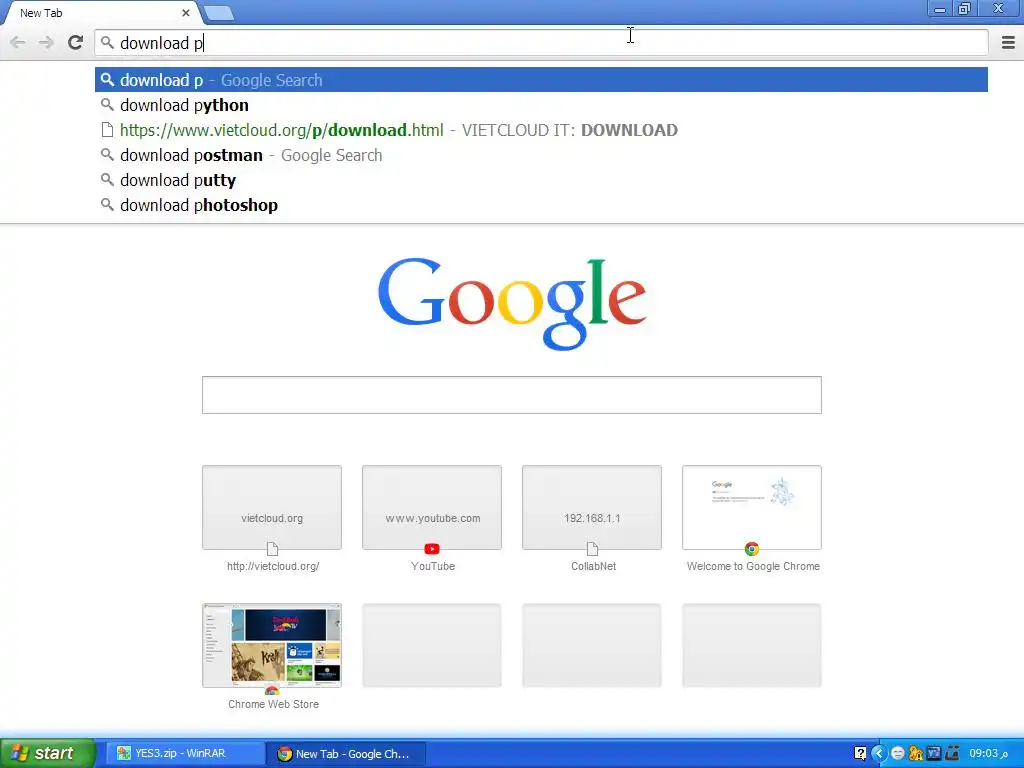The image size is (1024, 768).
Task: Click the page favicon under 192.168.1.1 tile
Action: tap(592, 549)
